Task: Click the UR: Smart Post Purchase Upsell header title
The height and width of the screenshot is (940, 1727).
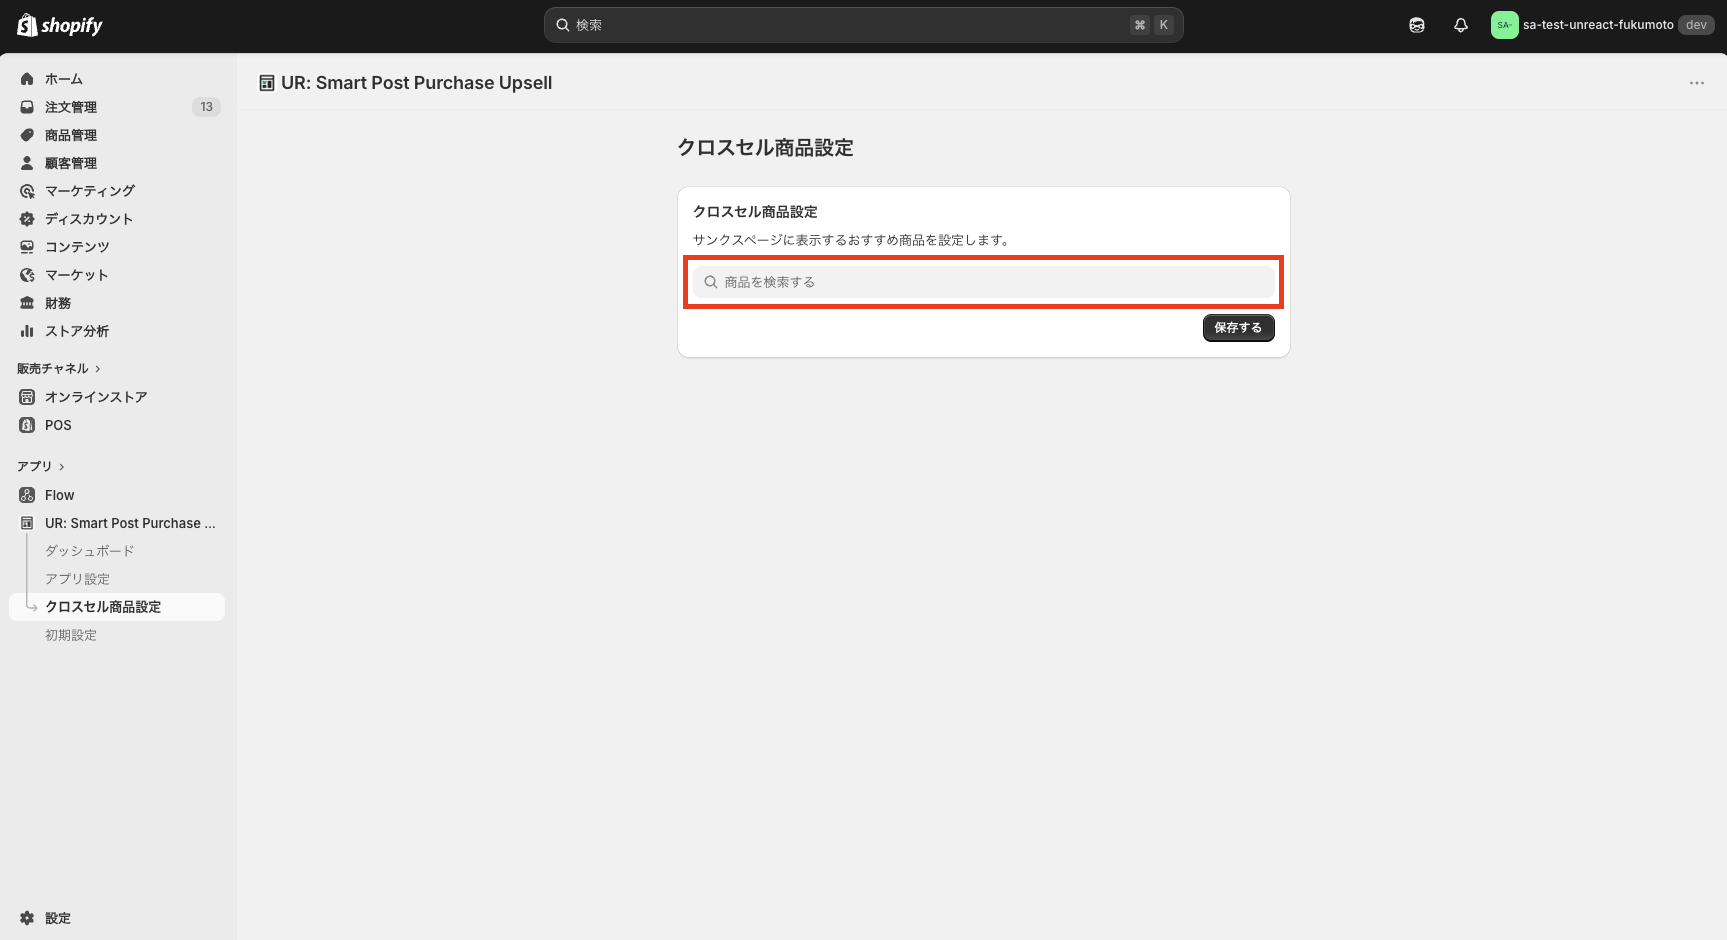Action: tap(417, 83)
